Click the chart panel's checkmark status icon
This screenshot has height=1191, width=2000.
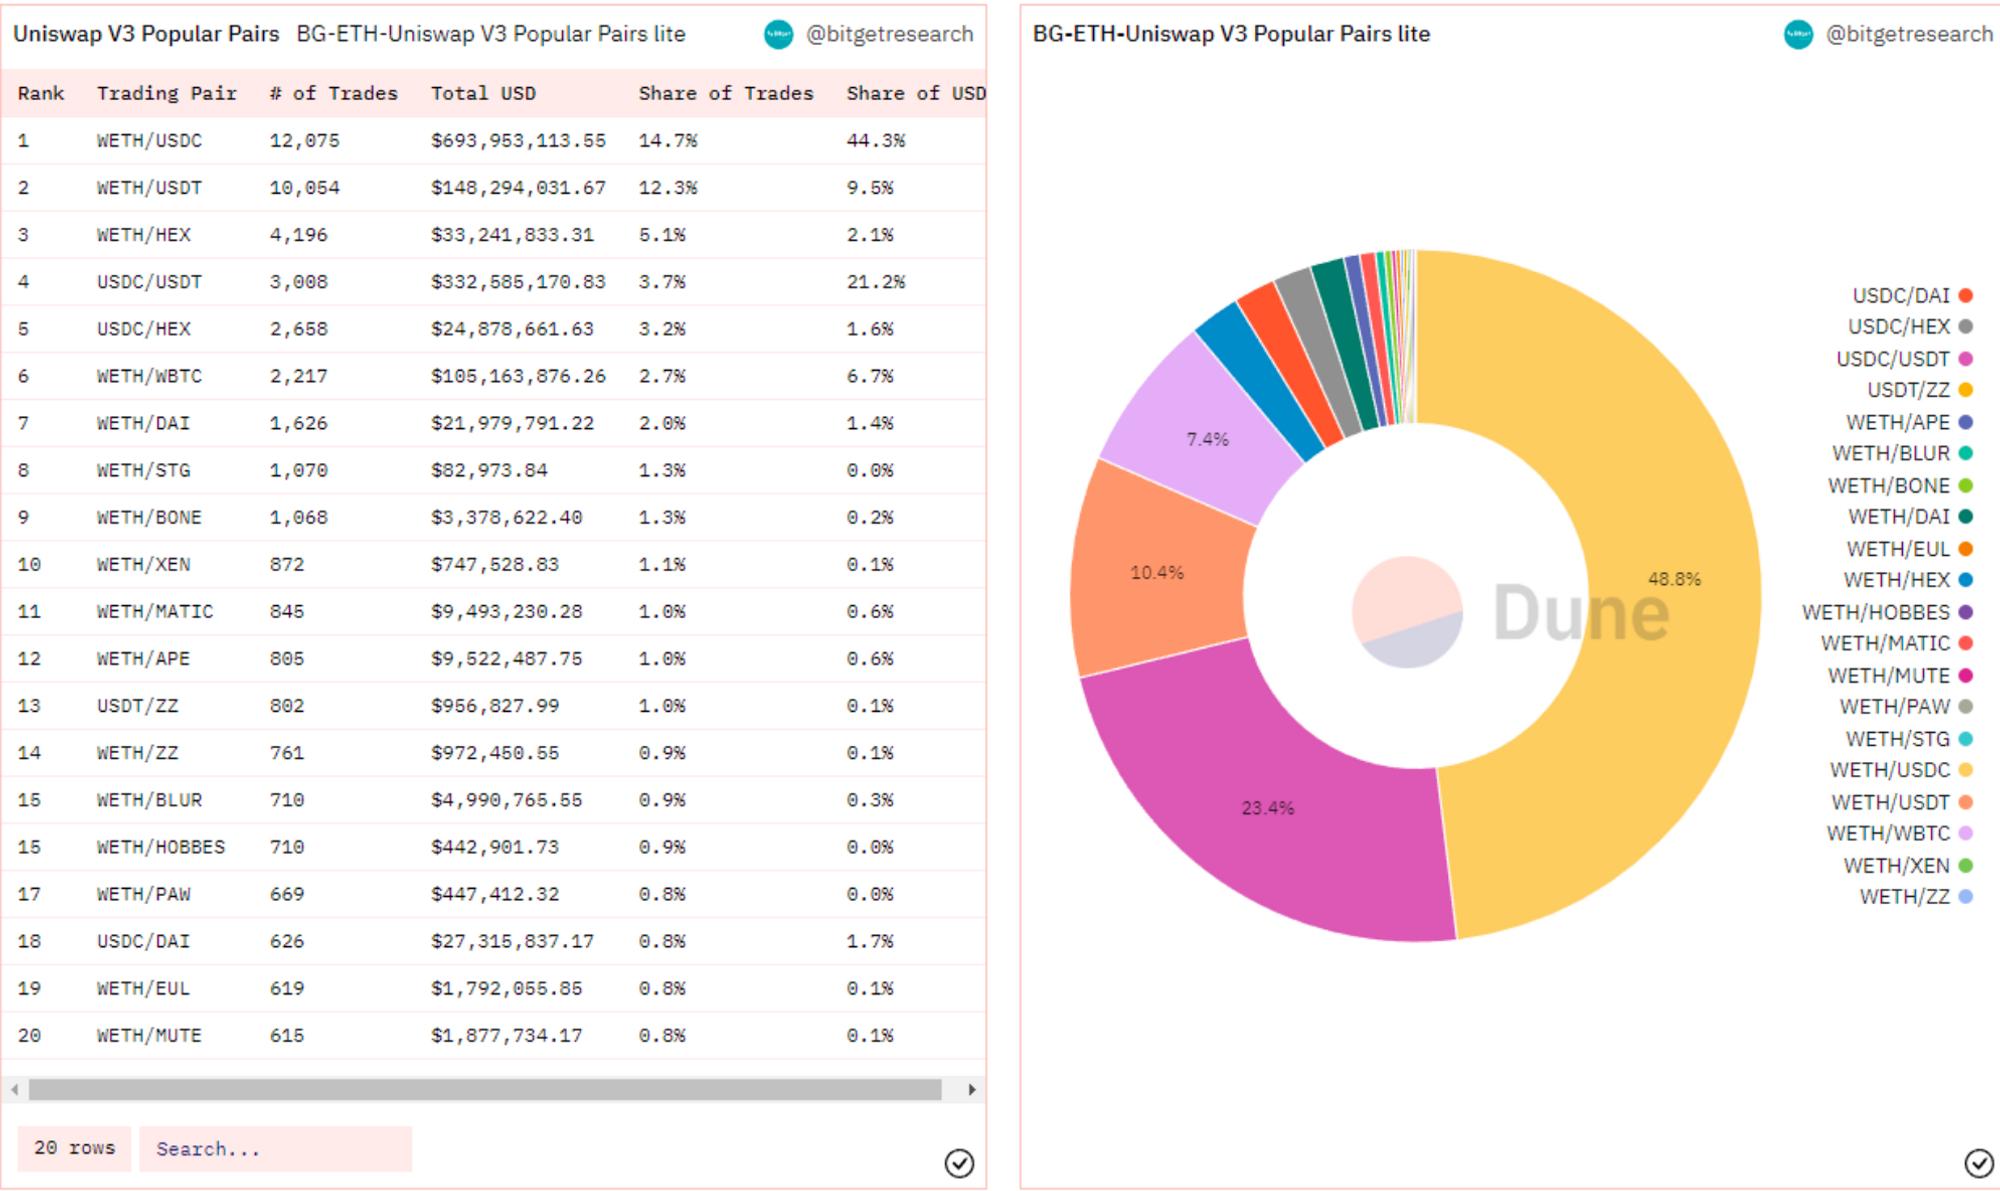(x=1978, y=1163)
